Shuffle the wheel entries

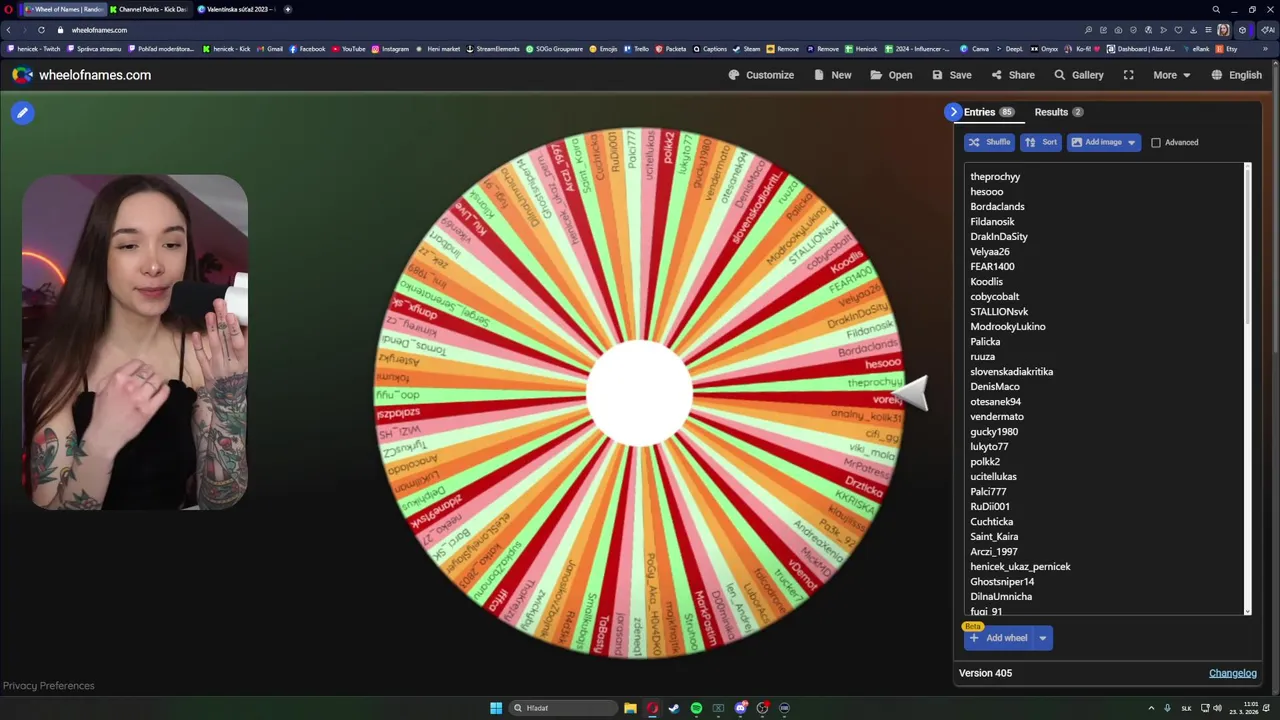coord(989,143)
